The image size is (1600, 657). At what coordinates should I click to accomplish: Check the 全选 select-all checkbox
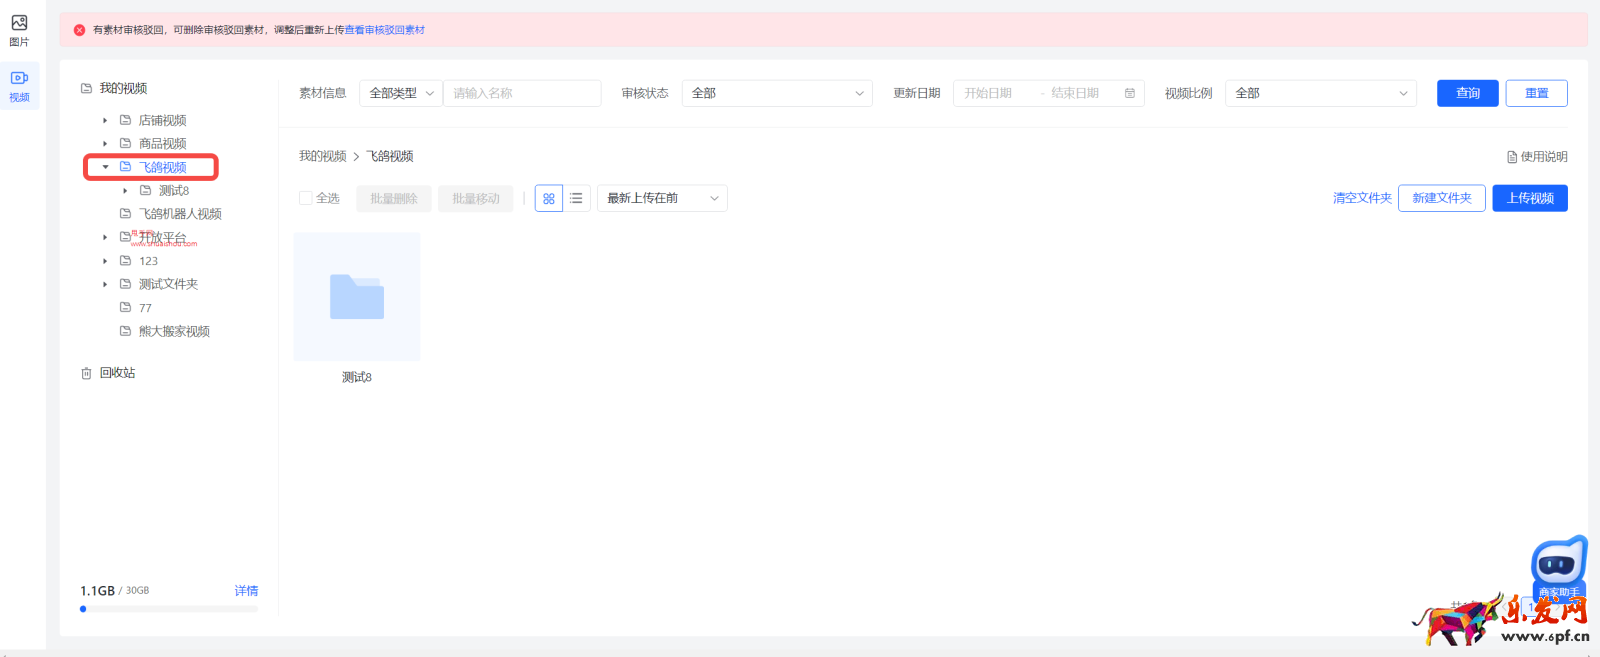tap(306, 198)
